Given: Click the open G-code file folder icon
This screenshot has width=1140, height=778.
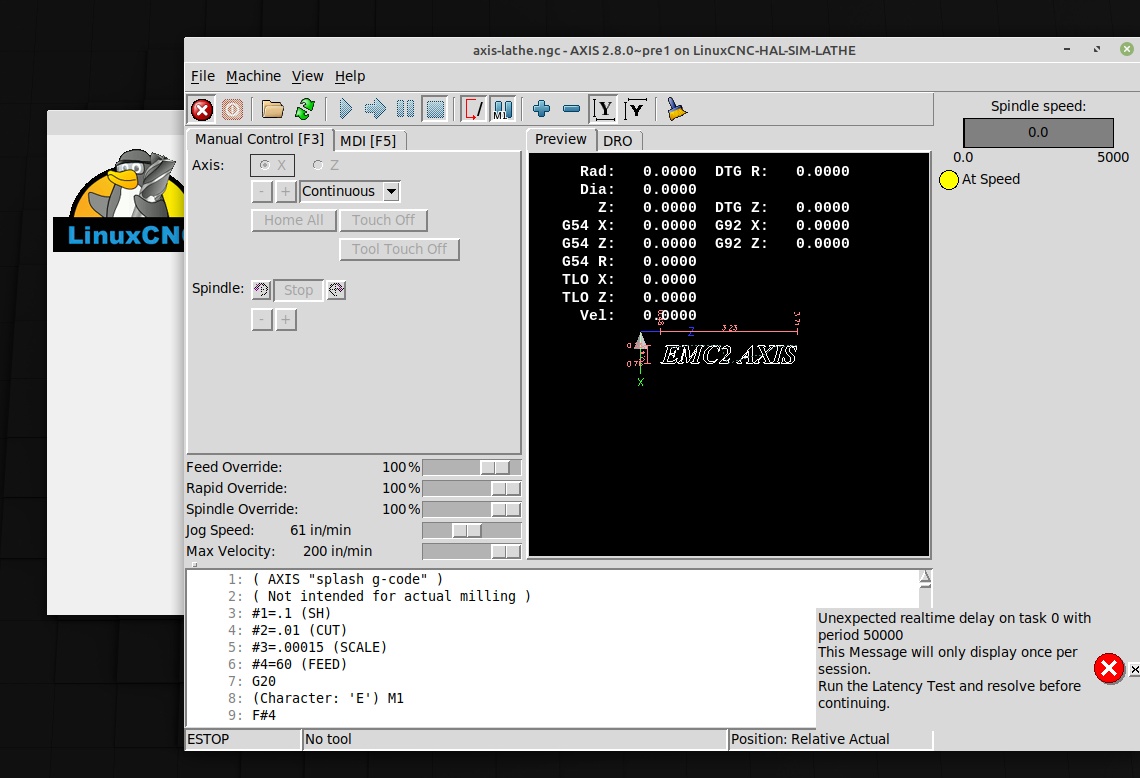Looking at the screenshot, I should [x=272, y=109].
